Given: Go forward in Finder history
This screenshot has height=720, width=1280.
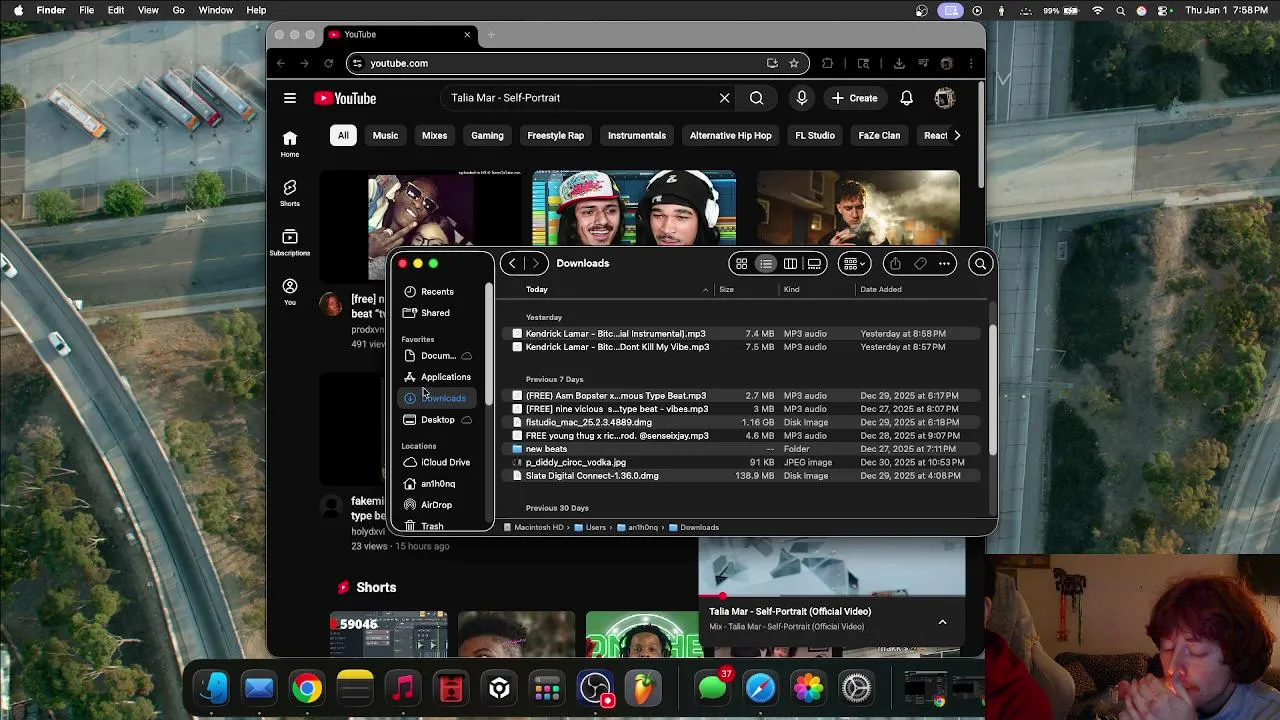Looking at the screenshot, I should coord(536,264).
